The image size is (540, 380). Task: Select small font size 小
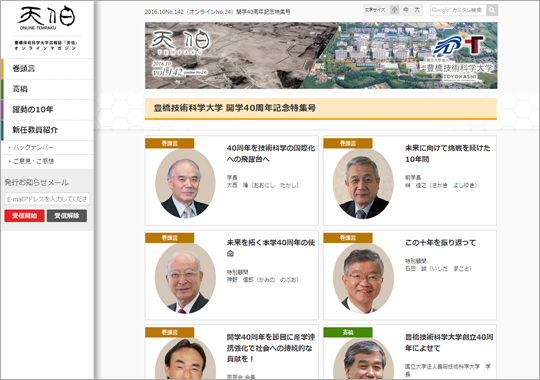[394, 10]
